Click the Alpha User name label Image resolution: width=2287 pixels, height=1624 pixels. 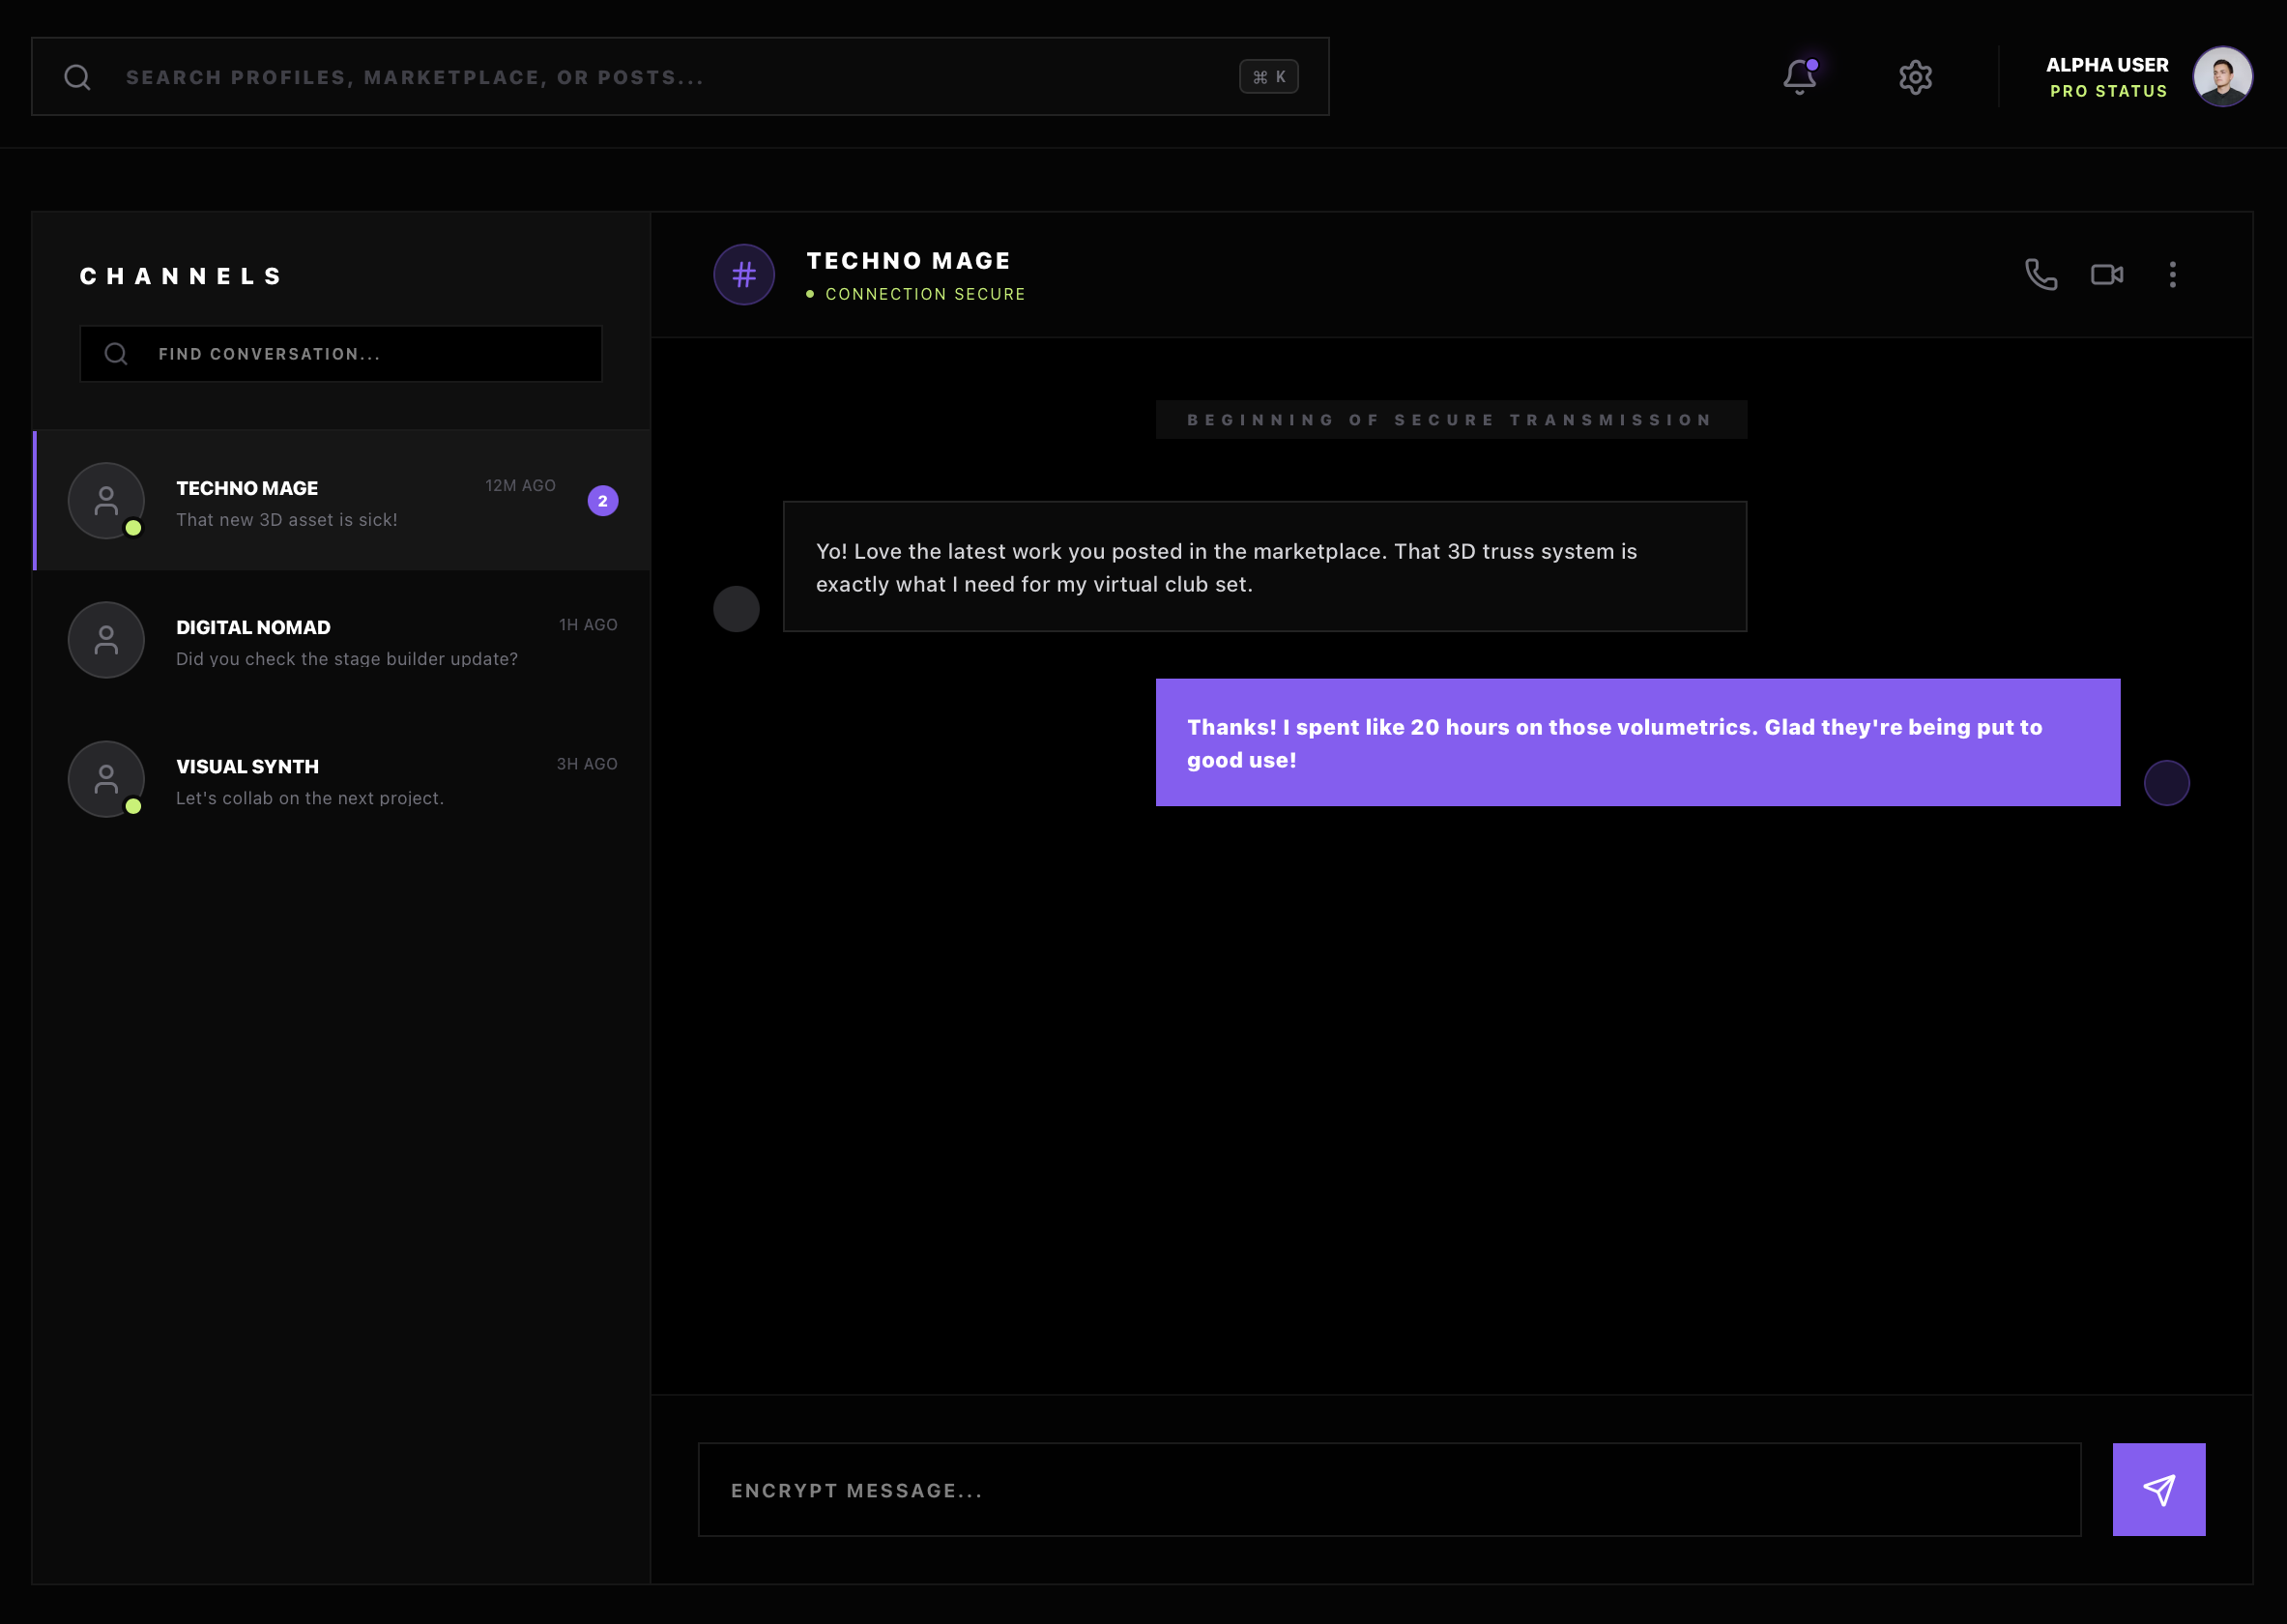(2107, 65)
